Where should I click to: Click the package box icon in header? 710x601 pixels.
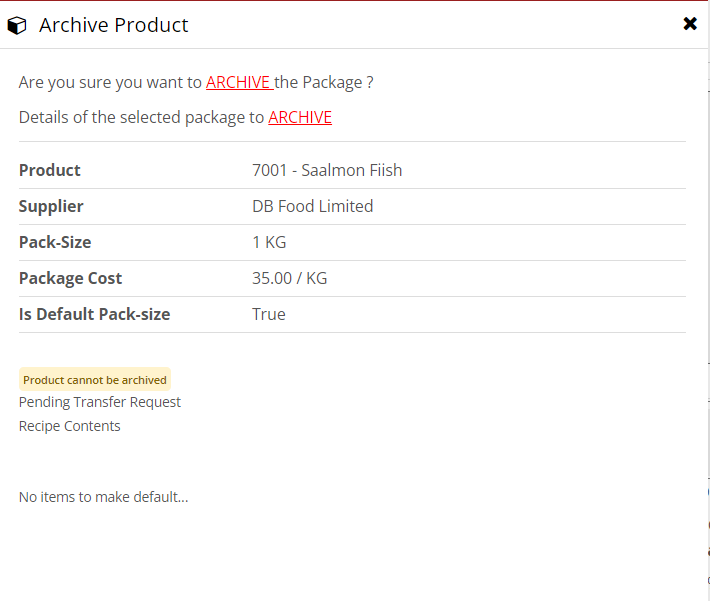click(x=17, y=26)
